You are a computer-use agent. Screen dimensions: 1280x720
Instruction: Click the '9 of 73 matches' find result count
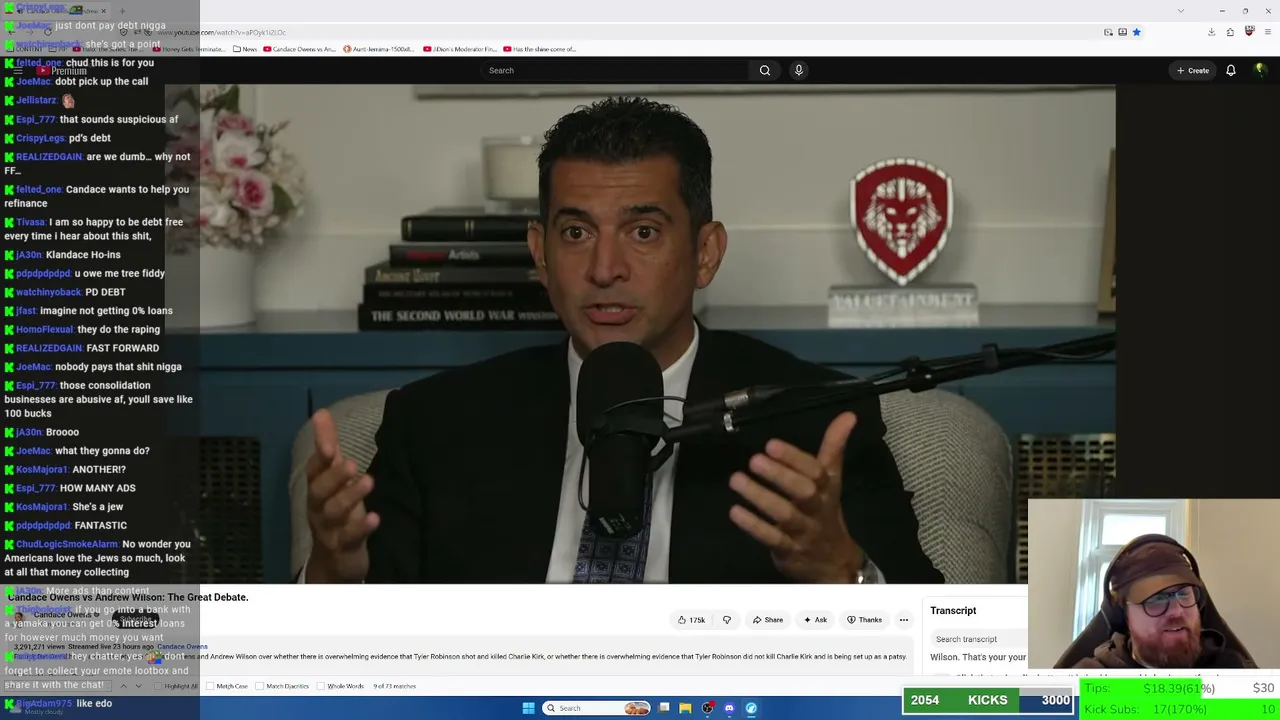(394, 686)
